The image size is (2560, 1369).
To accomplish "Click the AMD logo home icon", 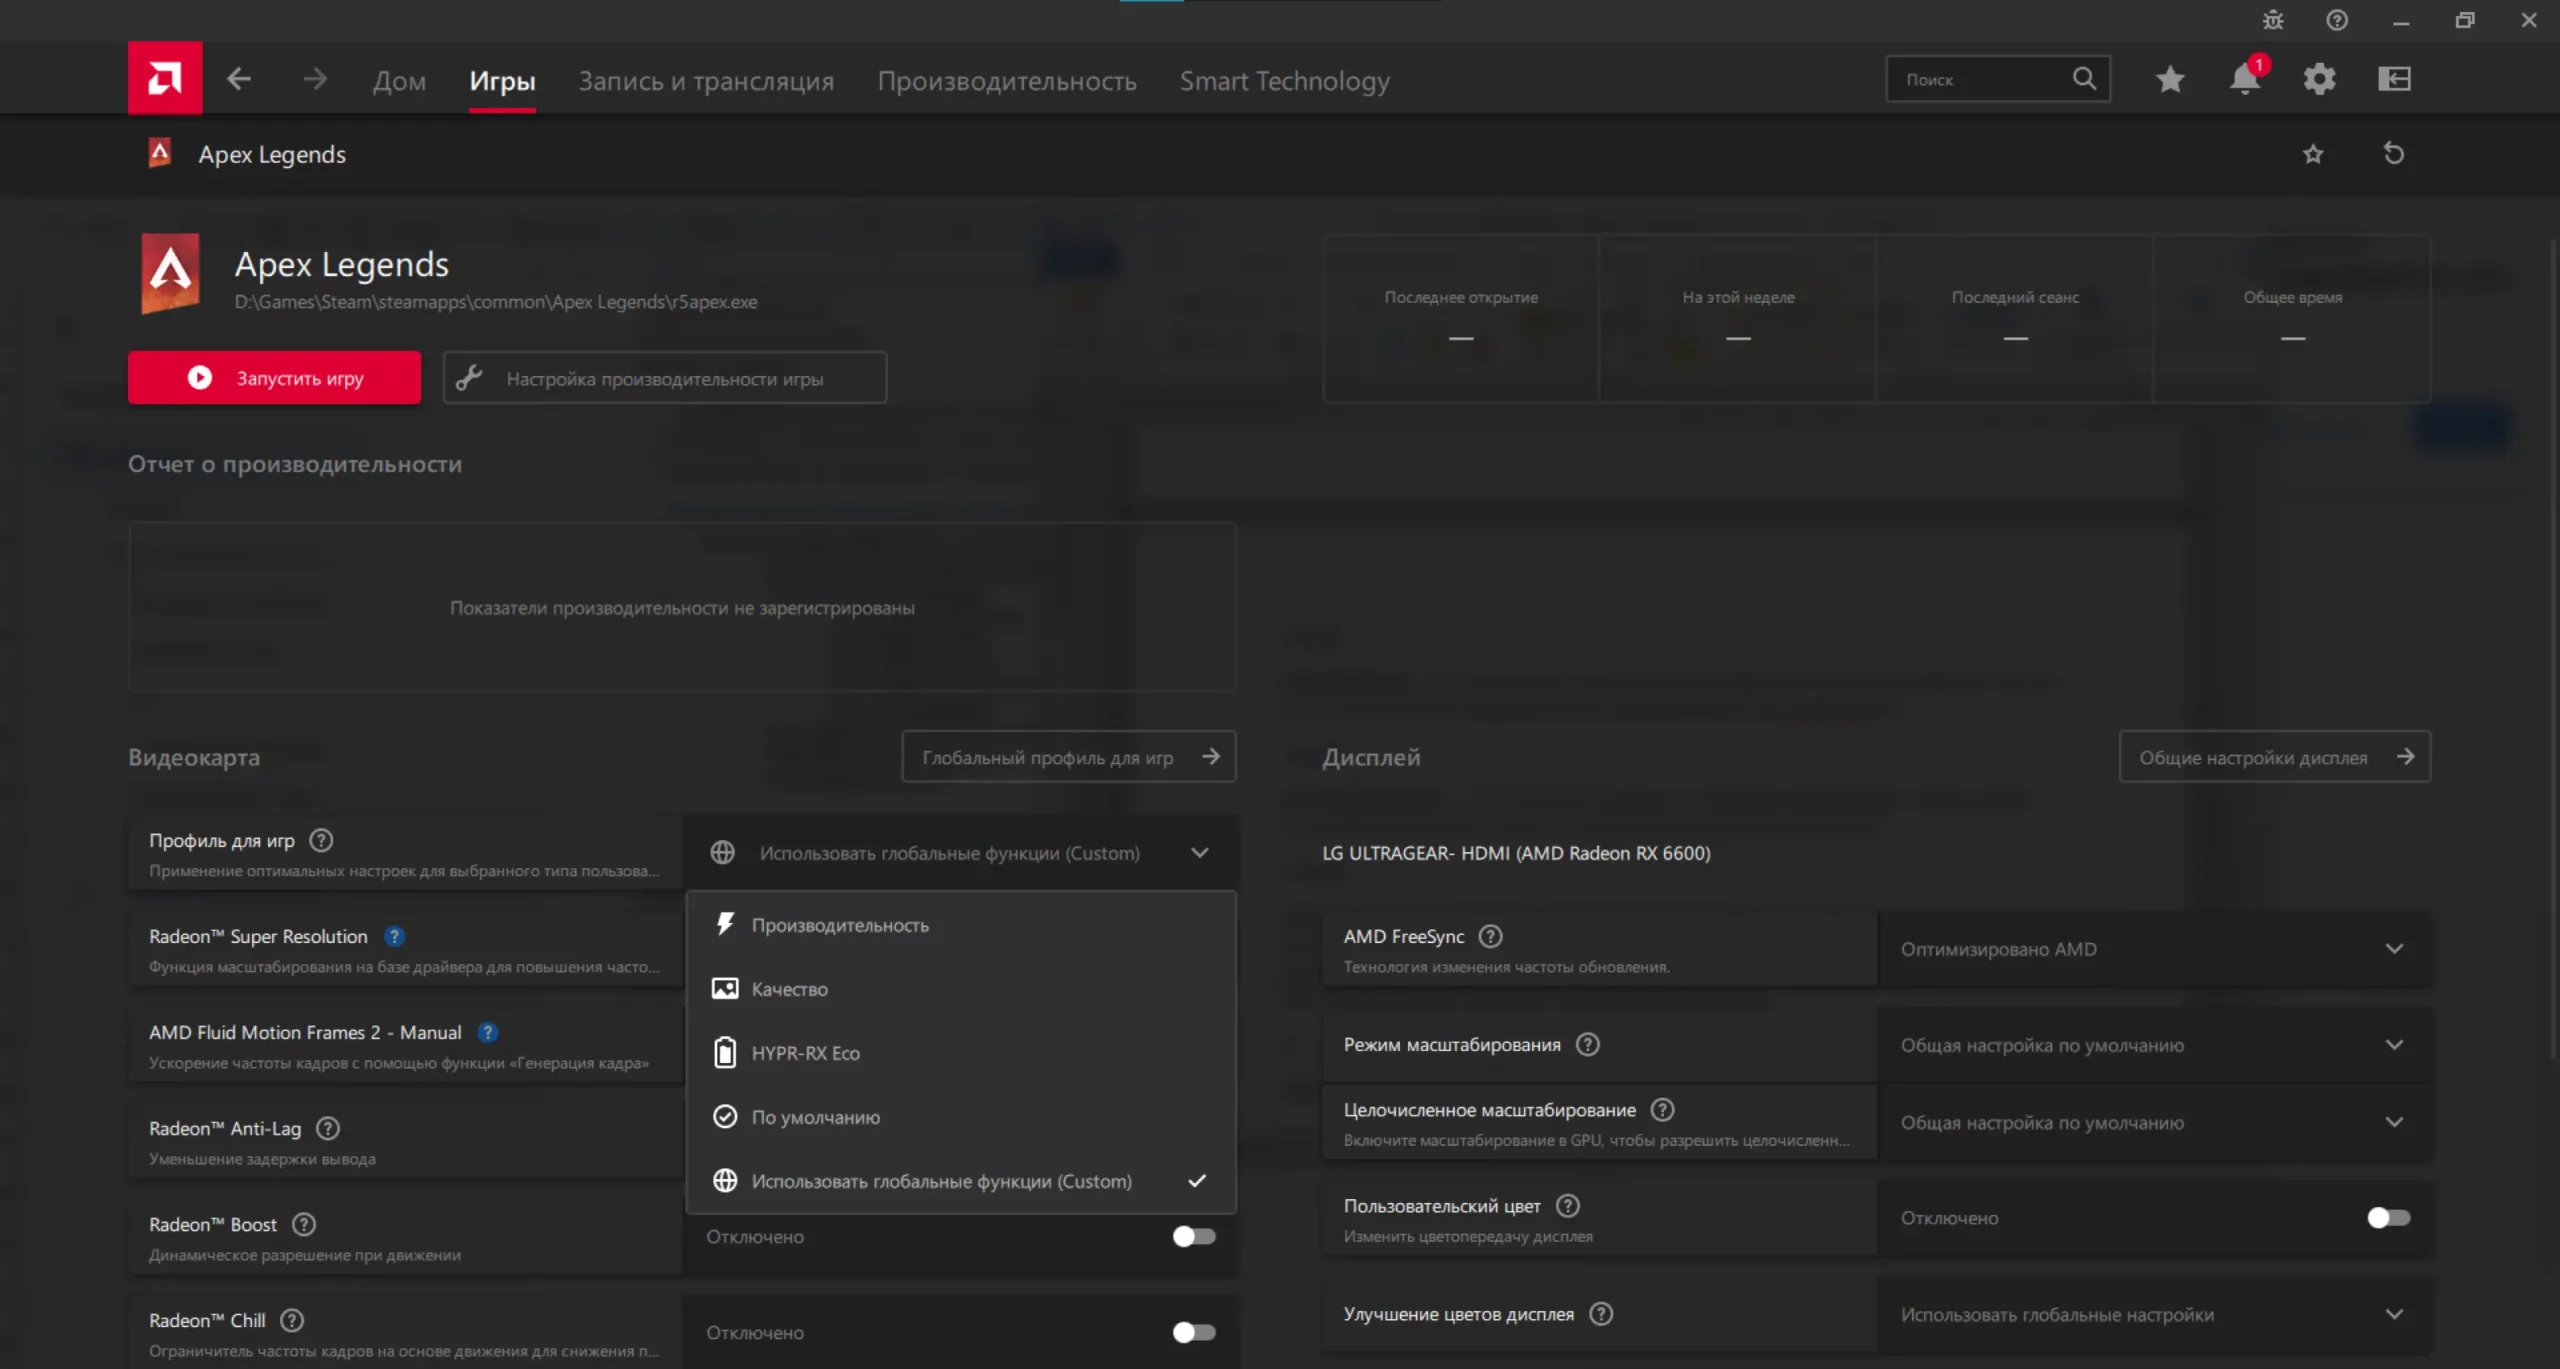I will tap(165, 78).
